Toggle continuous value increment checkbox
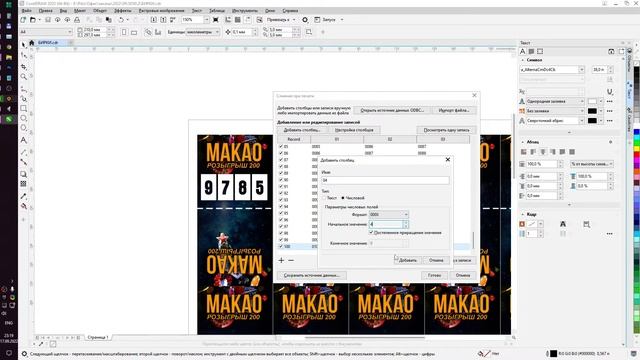This screenshot has width=640, height=360. pyautogui.click(x=371, y=232)
